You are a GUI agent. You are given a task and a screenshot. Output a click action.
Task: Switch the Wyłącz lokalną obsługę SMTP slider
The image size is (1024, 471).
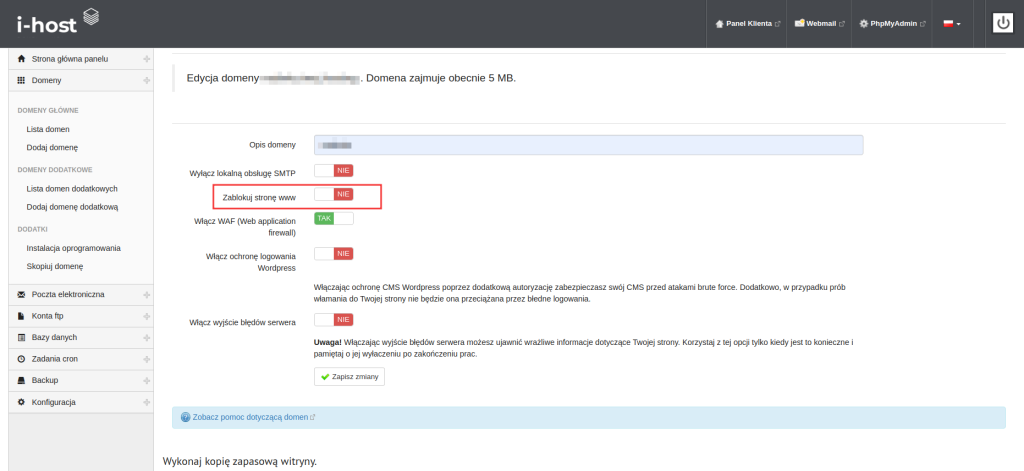tap(333, 171)
